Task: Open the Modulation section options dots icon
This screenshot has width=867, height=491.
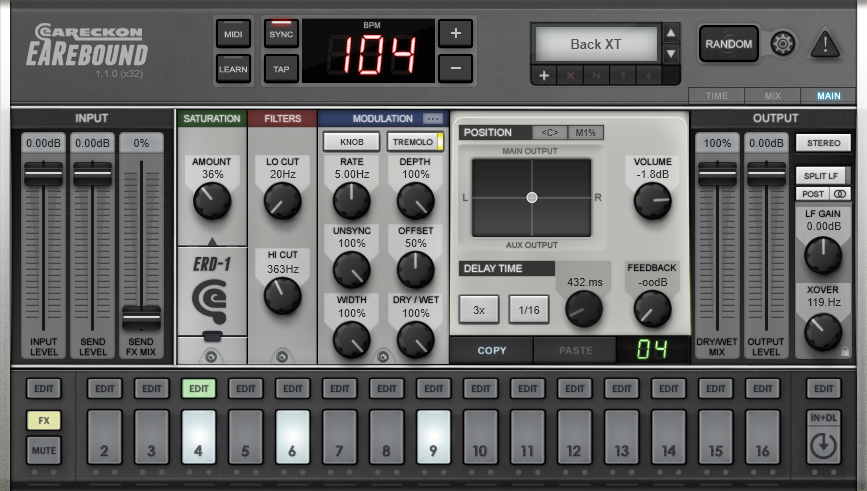Action: [x=433, y=118]
